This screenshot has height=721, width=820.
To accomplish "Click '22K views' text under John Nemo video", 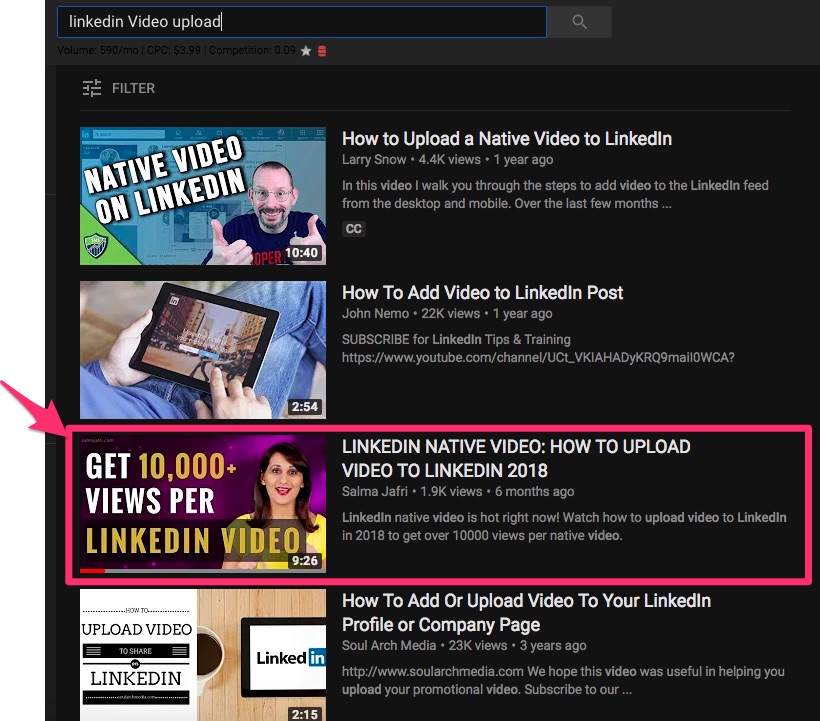I will click(451, 313).
